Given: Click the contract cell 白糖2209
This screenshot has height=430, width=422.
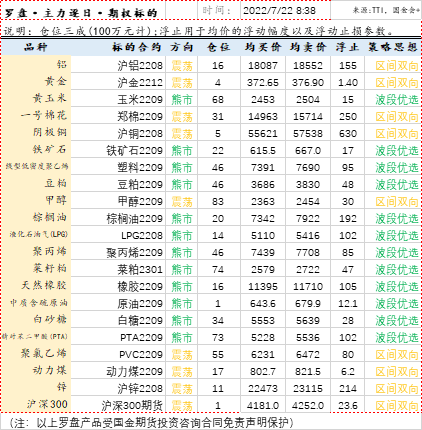Looking at the screenshot, I should (x=140, y=321).
